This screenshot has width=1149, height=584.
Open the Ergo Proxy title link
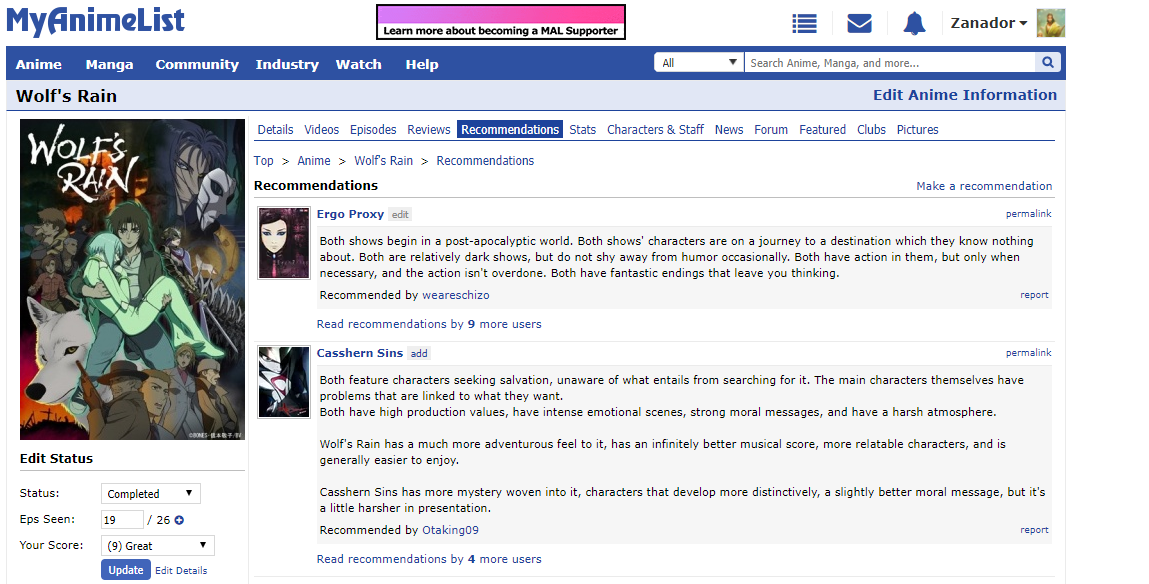(x=350, y=214)
